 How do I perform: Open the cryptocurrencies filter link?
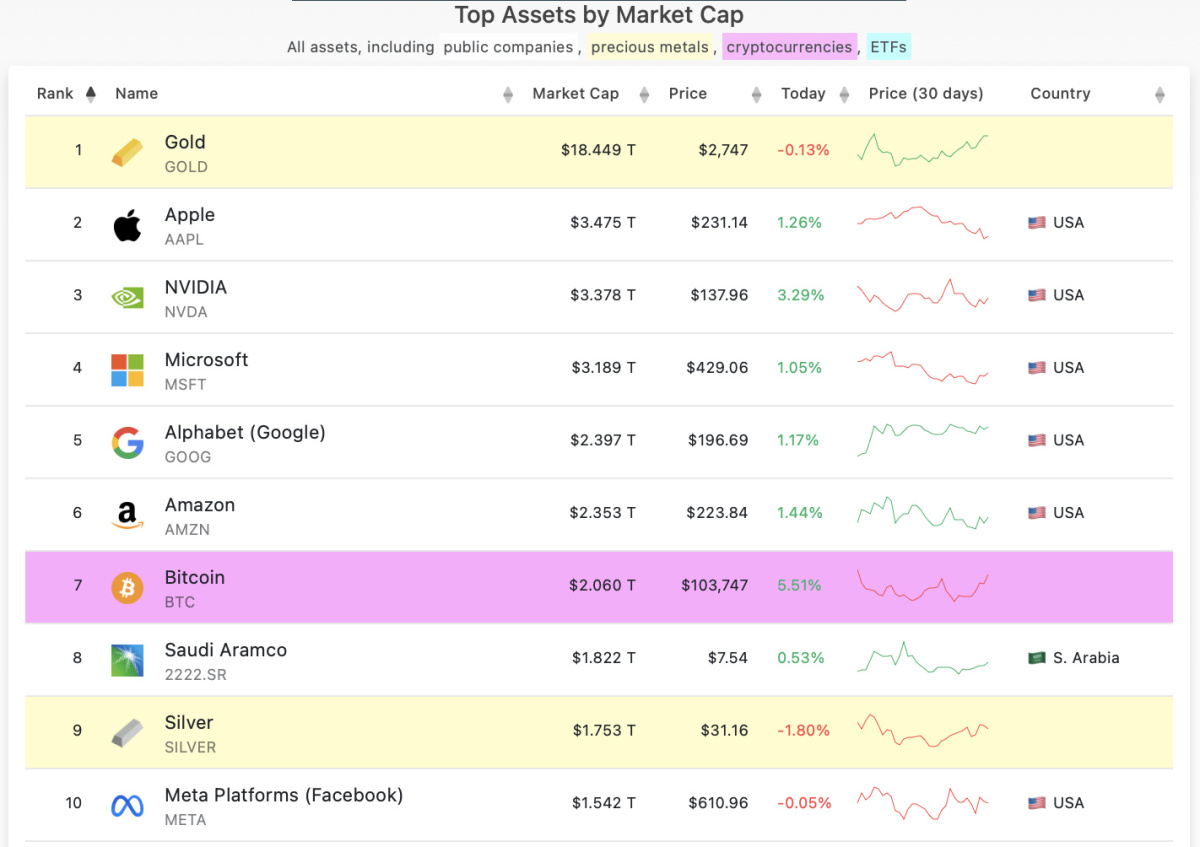pos(790,47)
